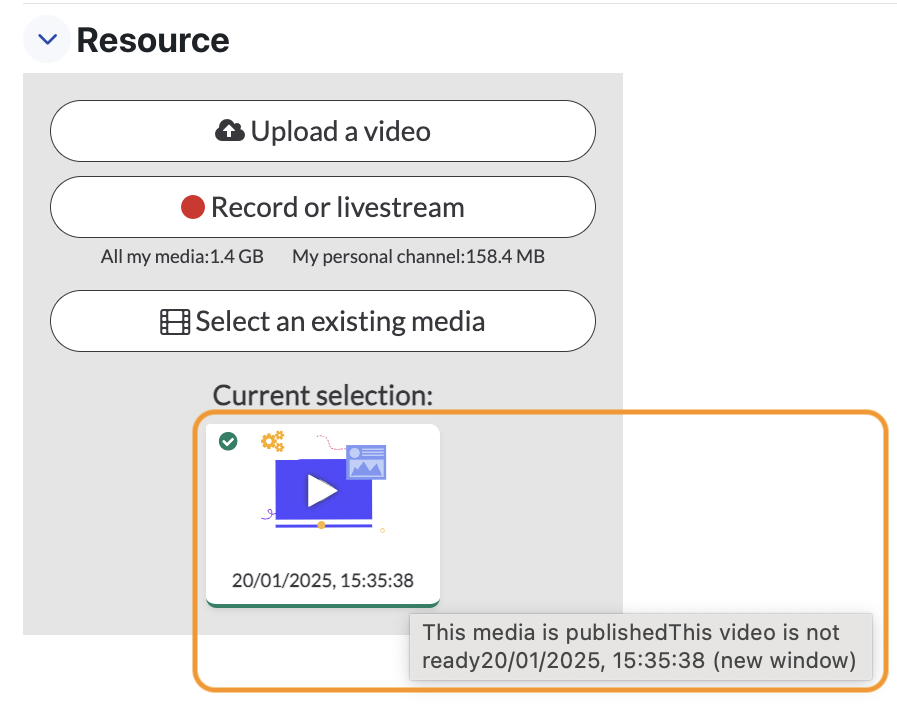Click the Resource heading
This screenshot has height=706, width=897.
153,40
